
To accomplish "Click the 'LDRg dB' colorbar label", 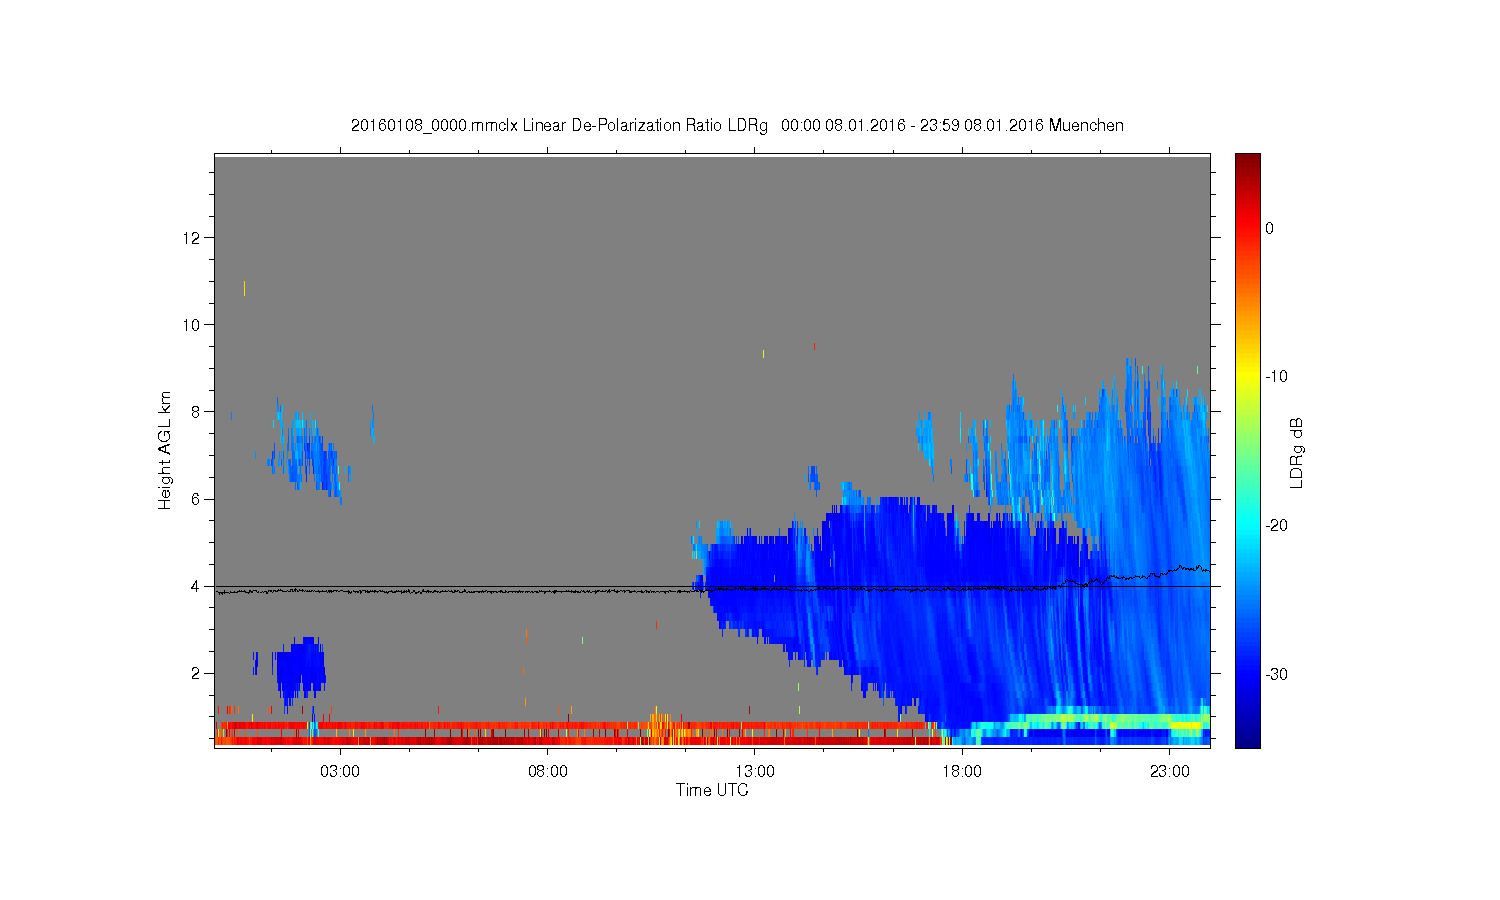I will click(x=1297, y=453).
